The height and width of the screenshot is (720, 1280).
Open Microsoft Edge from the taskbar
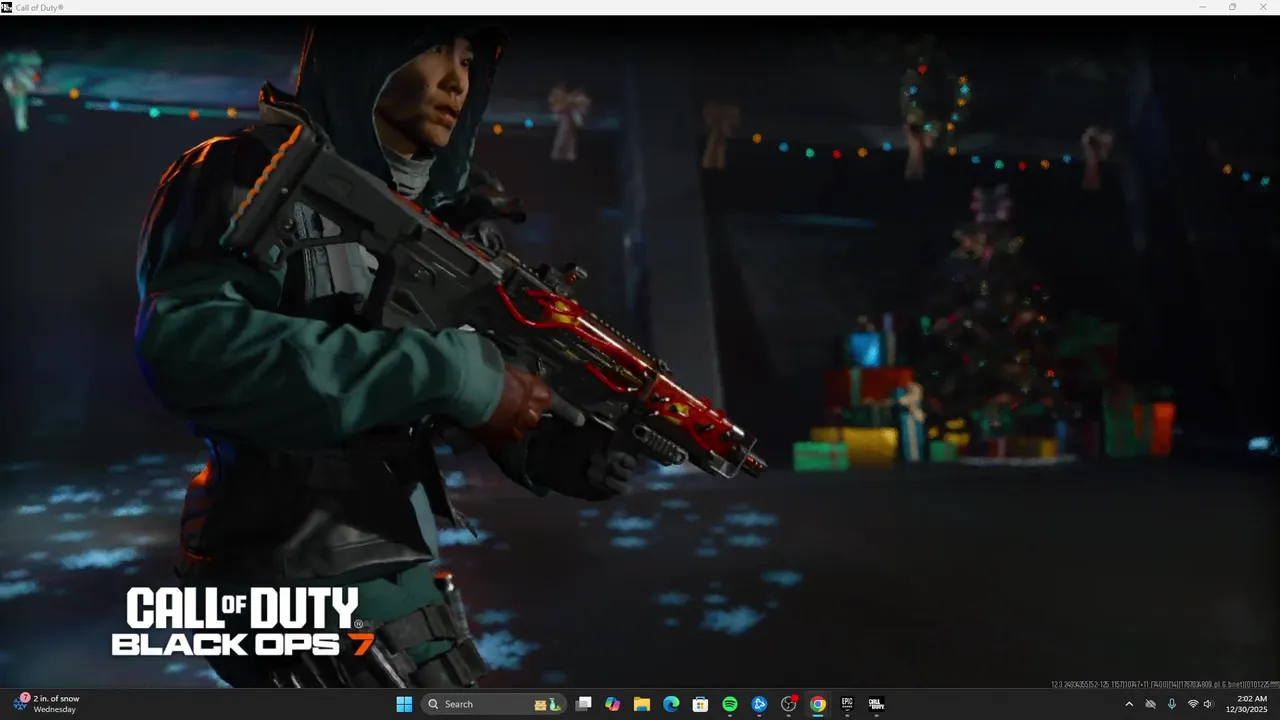(671, 704)
